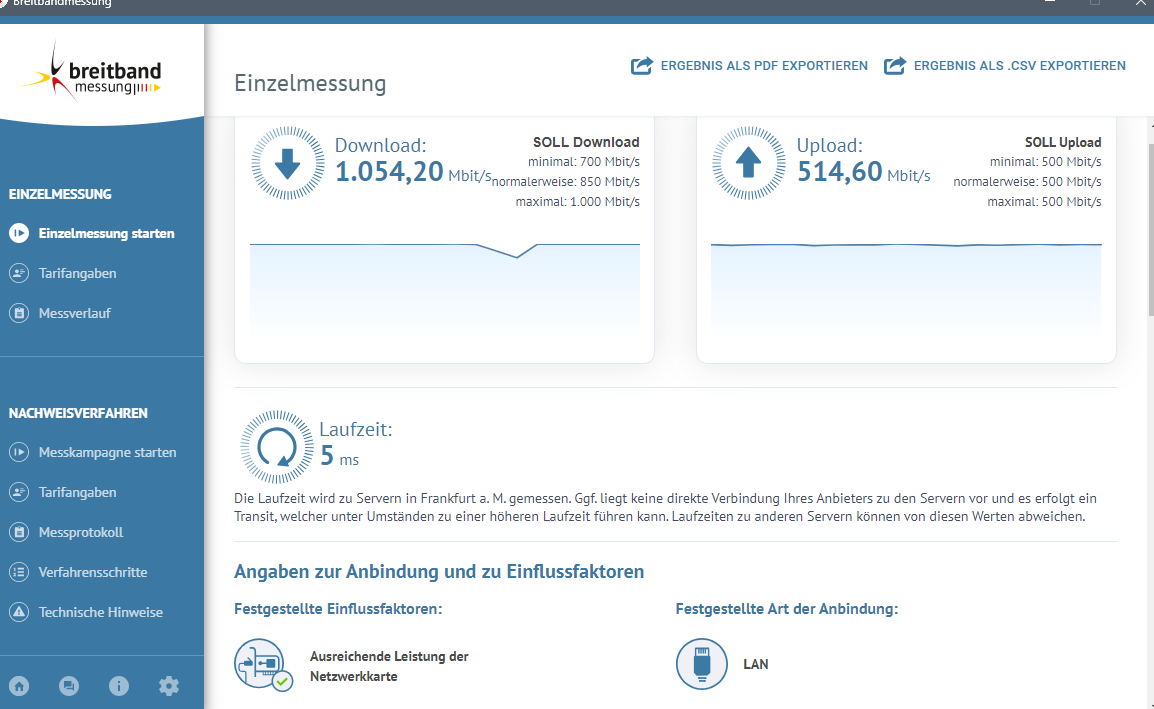Click the 'Festgestellte Art der Anbindung:' heading

pyautogui.click(x=787, y=609)
